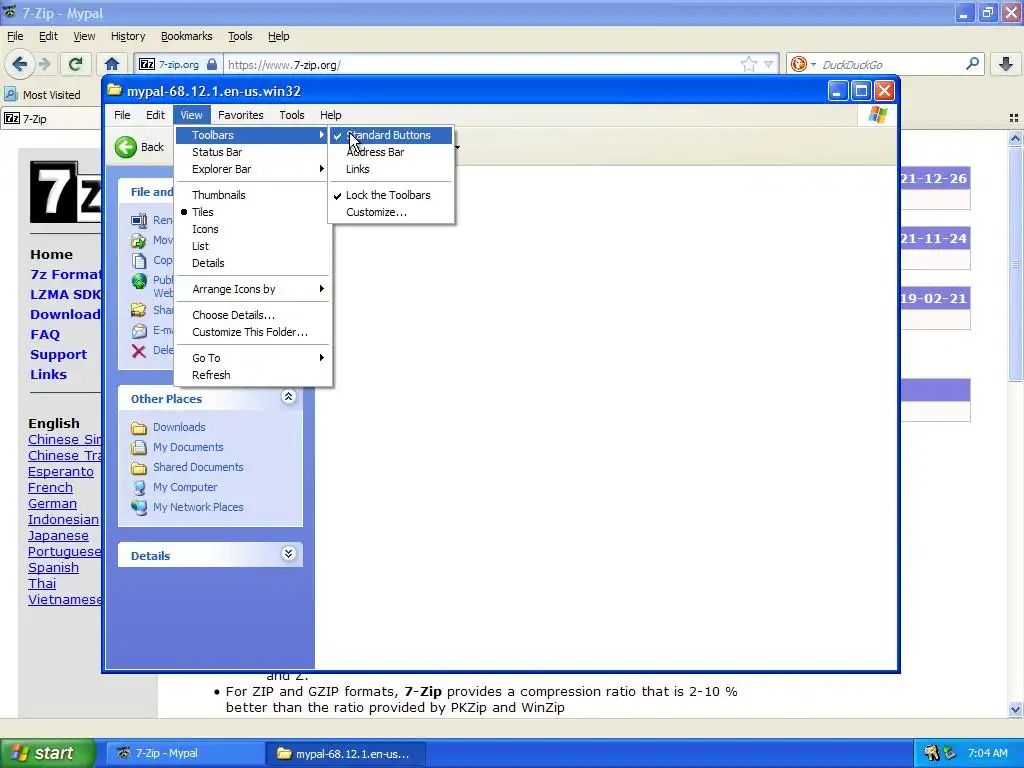Screen dimensions: 1024x768
Task: Go to Mypal home page icon
Action: point(112,64)
